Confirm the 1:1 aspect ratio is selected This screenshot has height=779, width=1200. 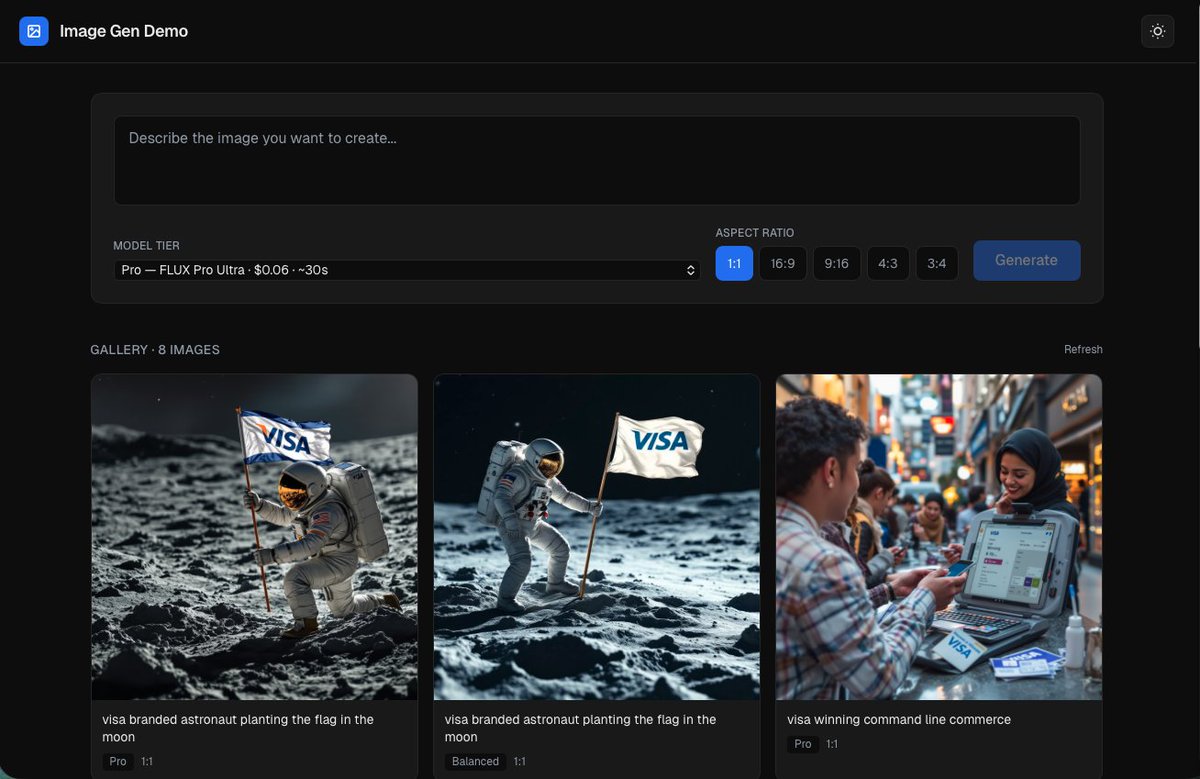(734, 263)
